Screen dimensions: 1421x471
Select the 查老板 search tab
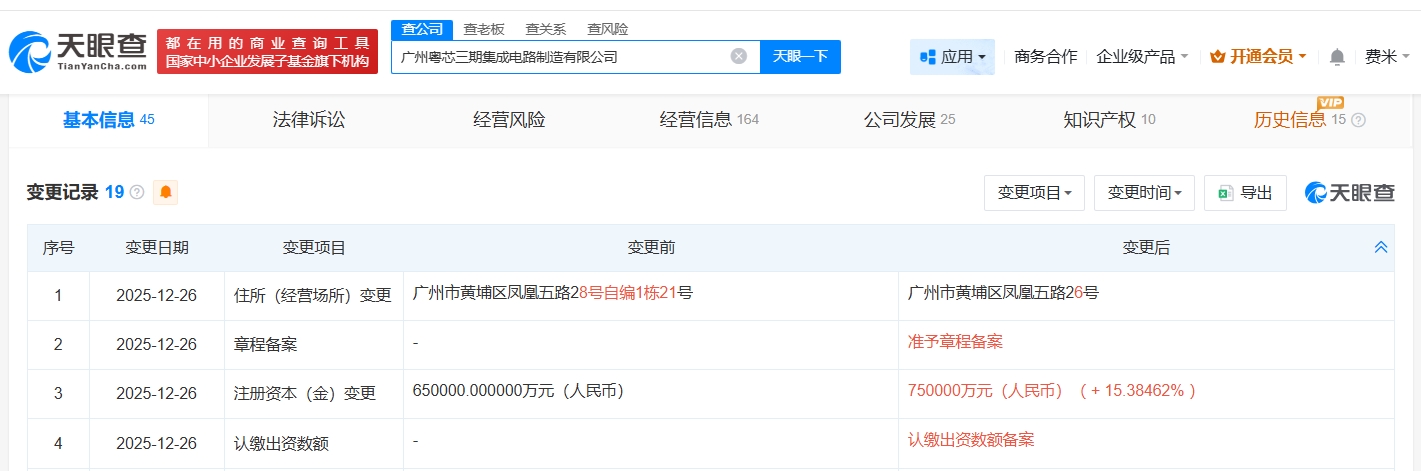[x=484, y=29]
